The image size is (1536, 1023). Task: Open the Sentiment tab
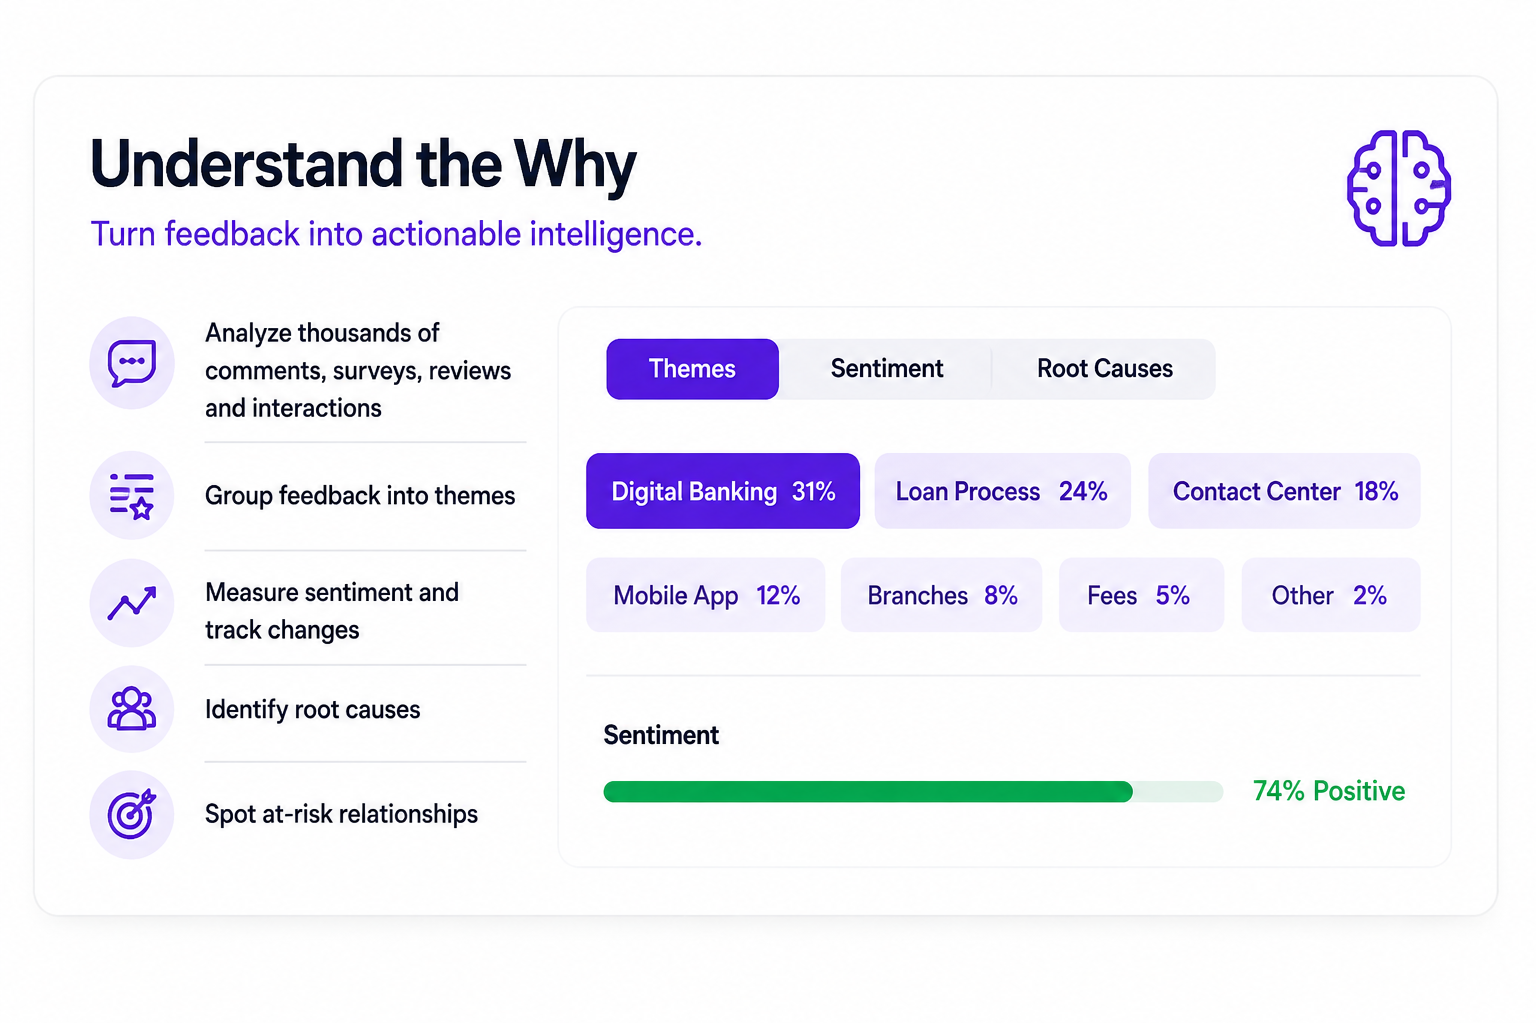tap(886, 369)
